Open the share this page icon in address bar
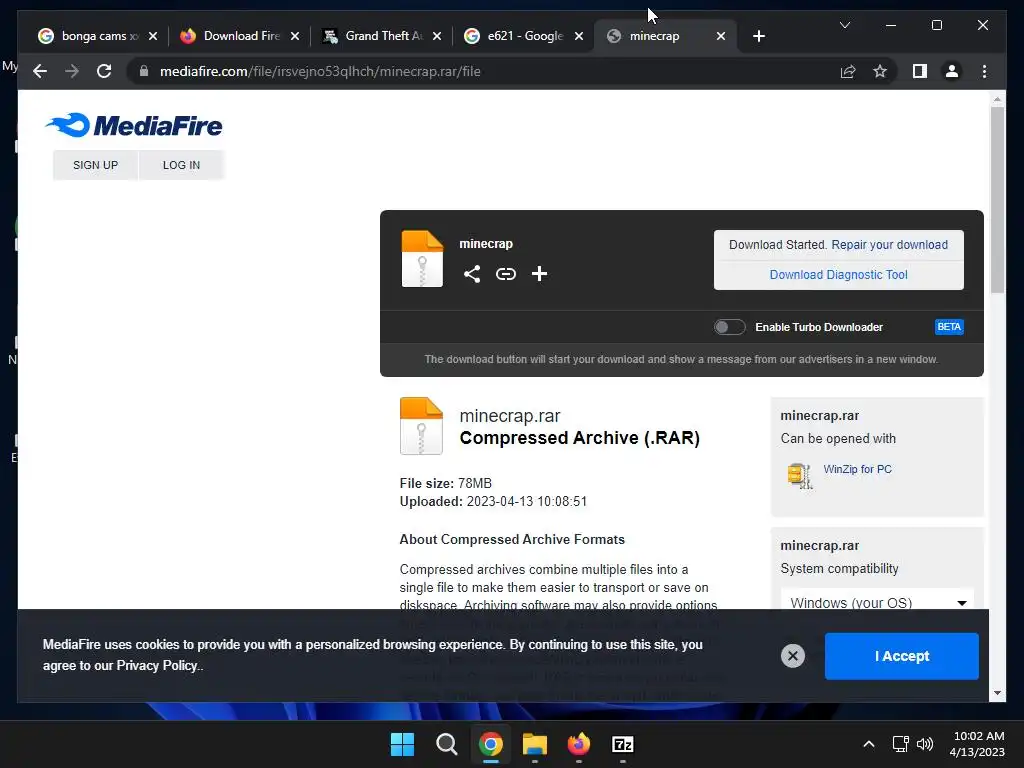Screen dimensions: 1024x768 coord(848,71)
